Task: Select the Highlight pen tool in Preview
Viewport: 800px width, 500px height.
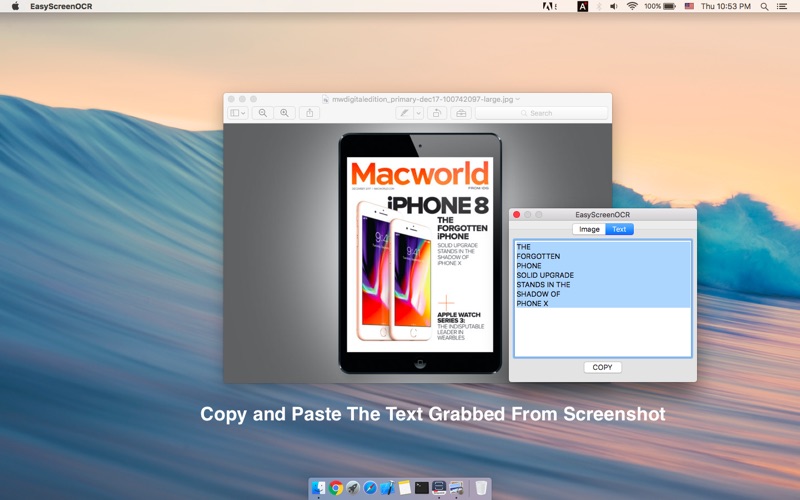Action: click(404, 113)
